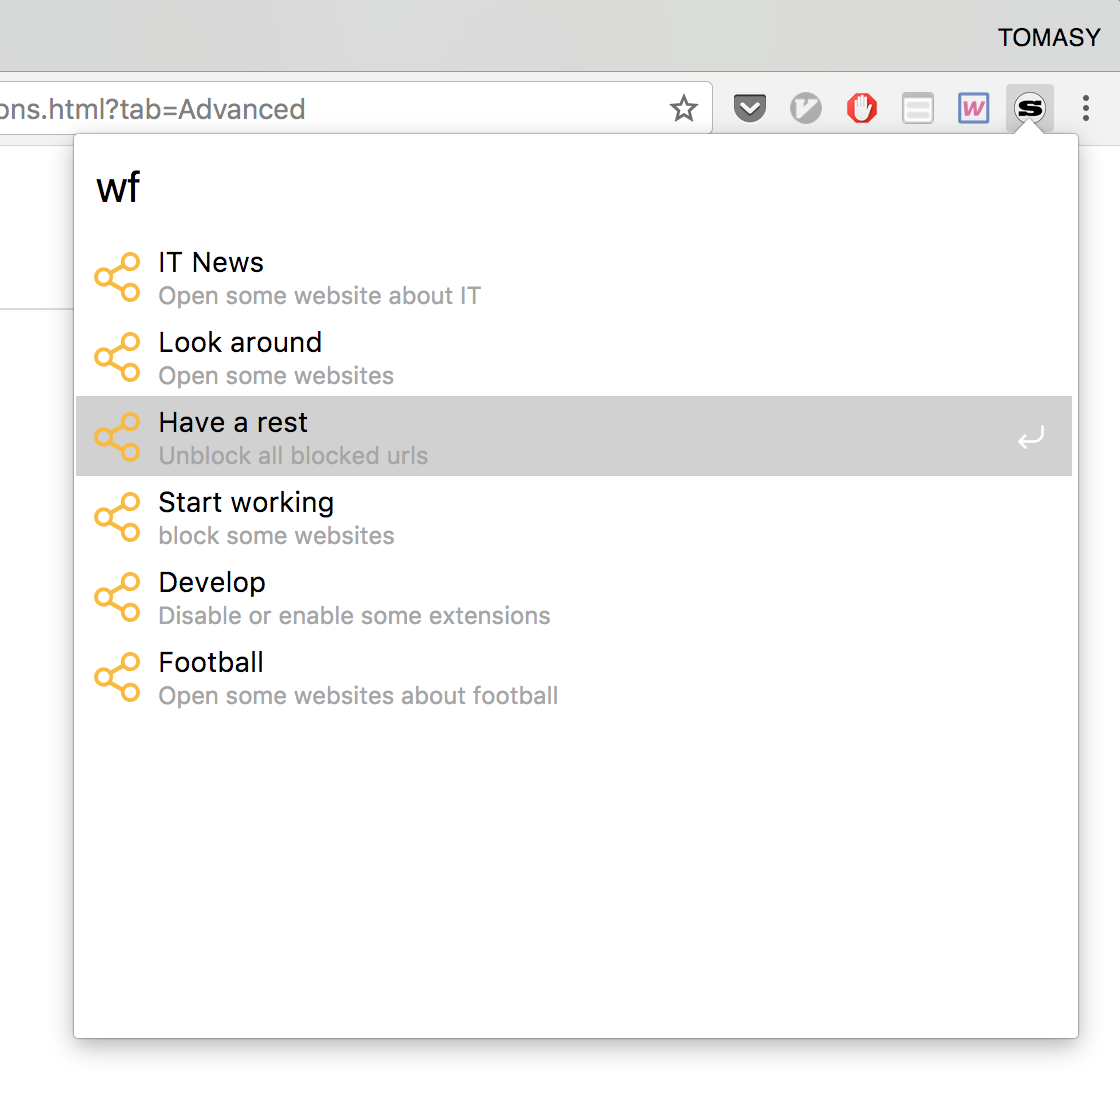Screen dimensions: 1120x1120
Task: Run the Develop workflow
Action: pos(574,597)
